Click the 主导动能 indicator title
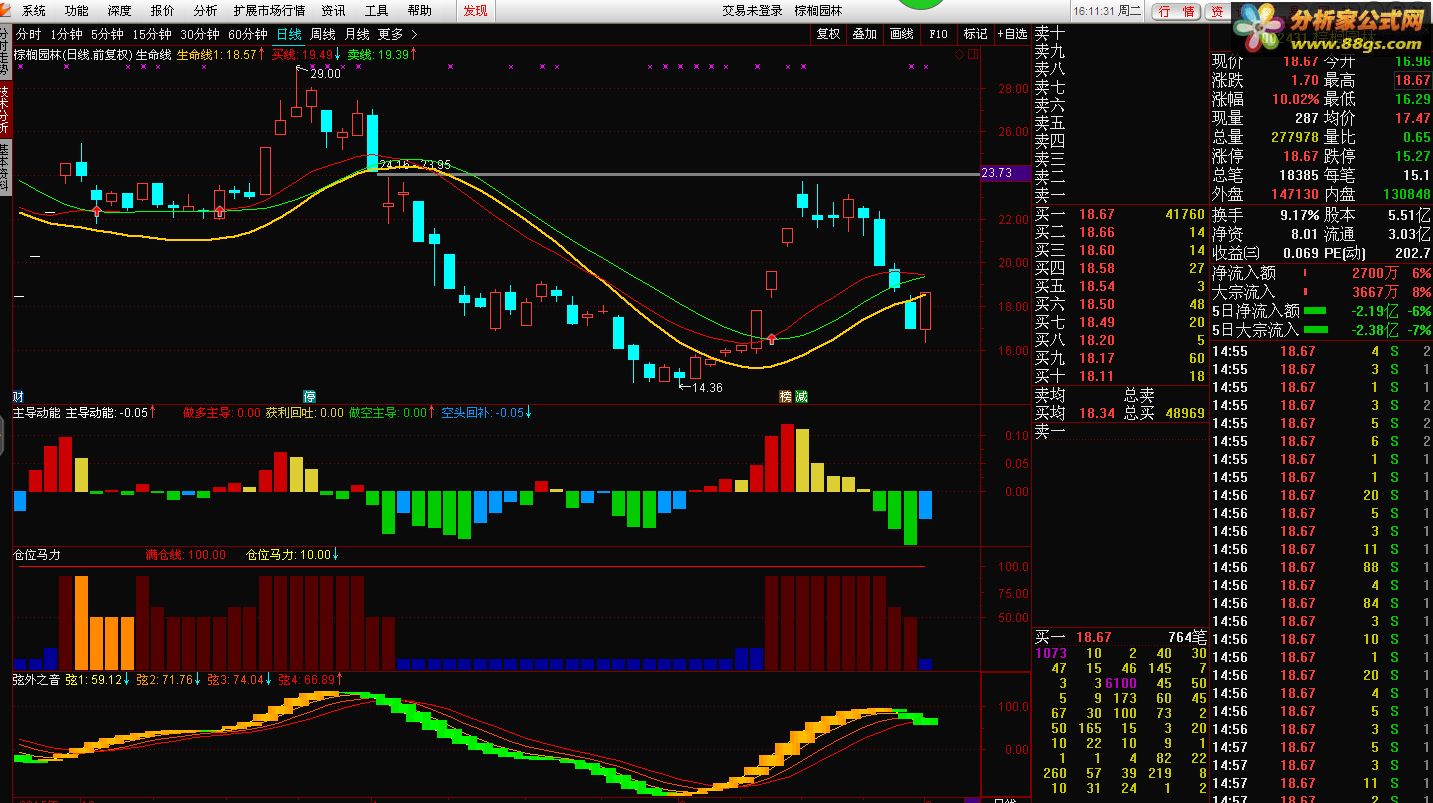 (x=36, y=412)
